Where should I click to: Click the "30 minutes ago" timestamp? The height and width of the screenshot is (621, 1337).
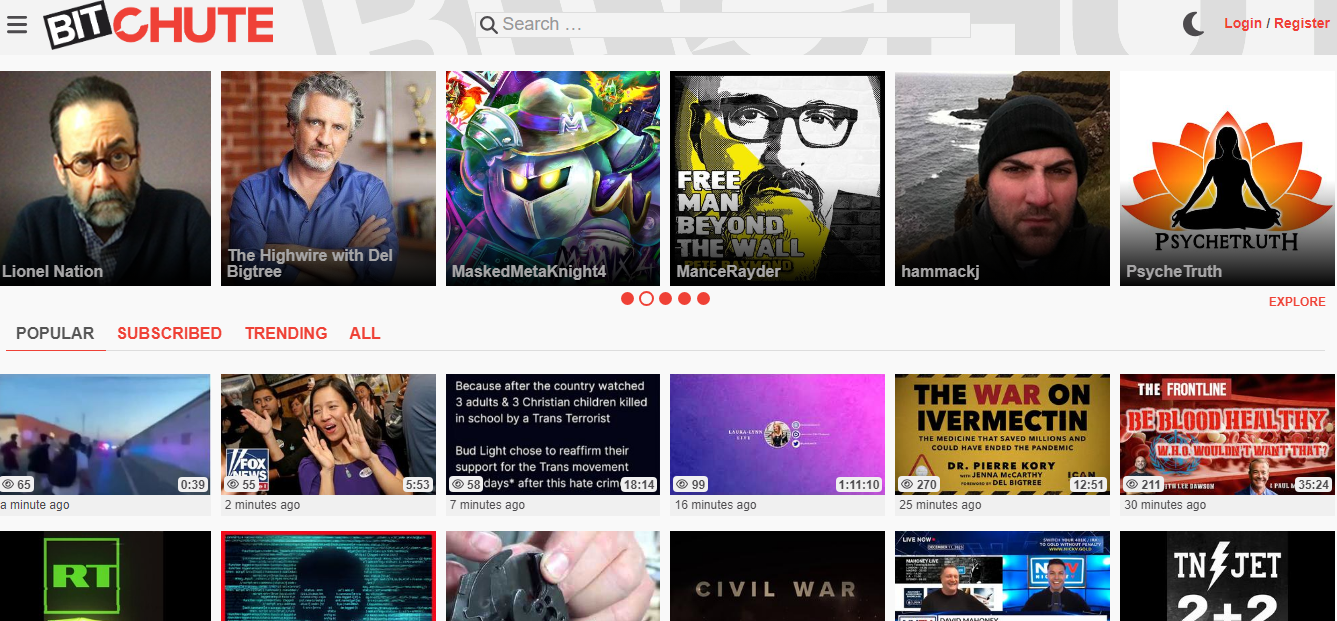pos(1166,505)
